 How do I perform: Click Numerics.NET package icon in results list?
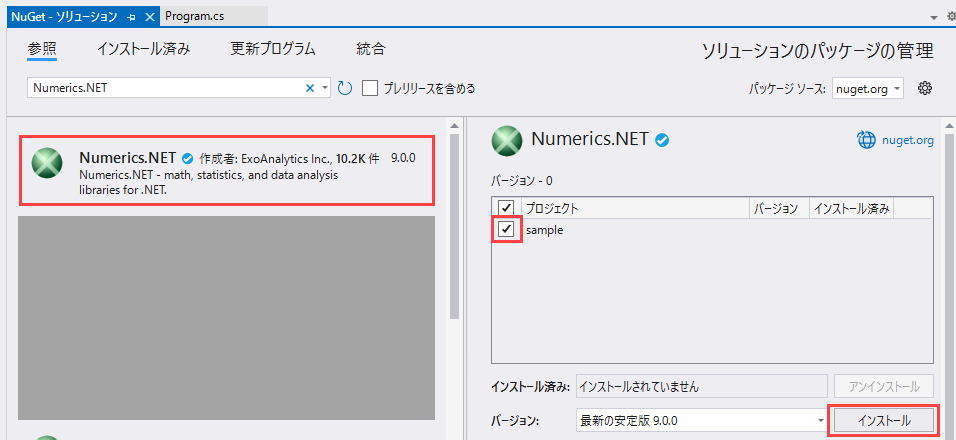pyautogui.click(x=47, y=163)
